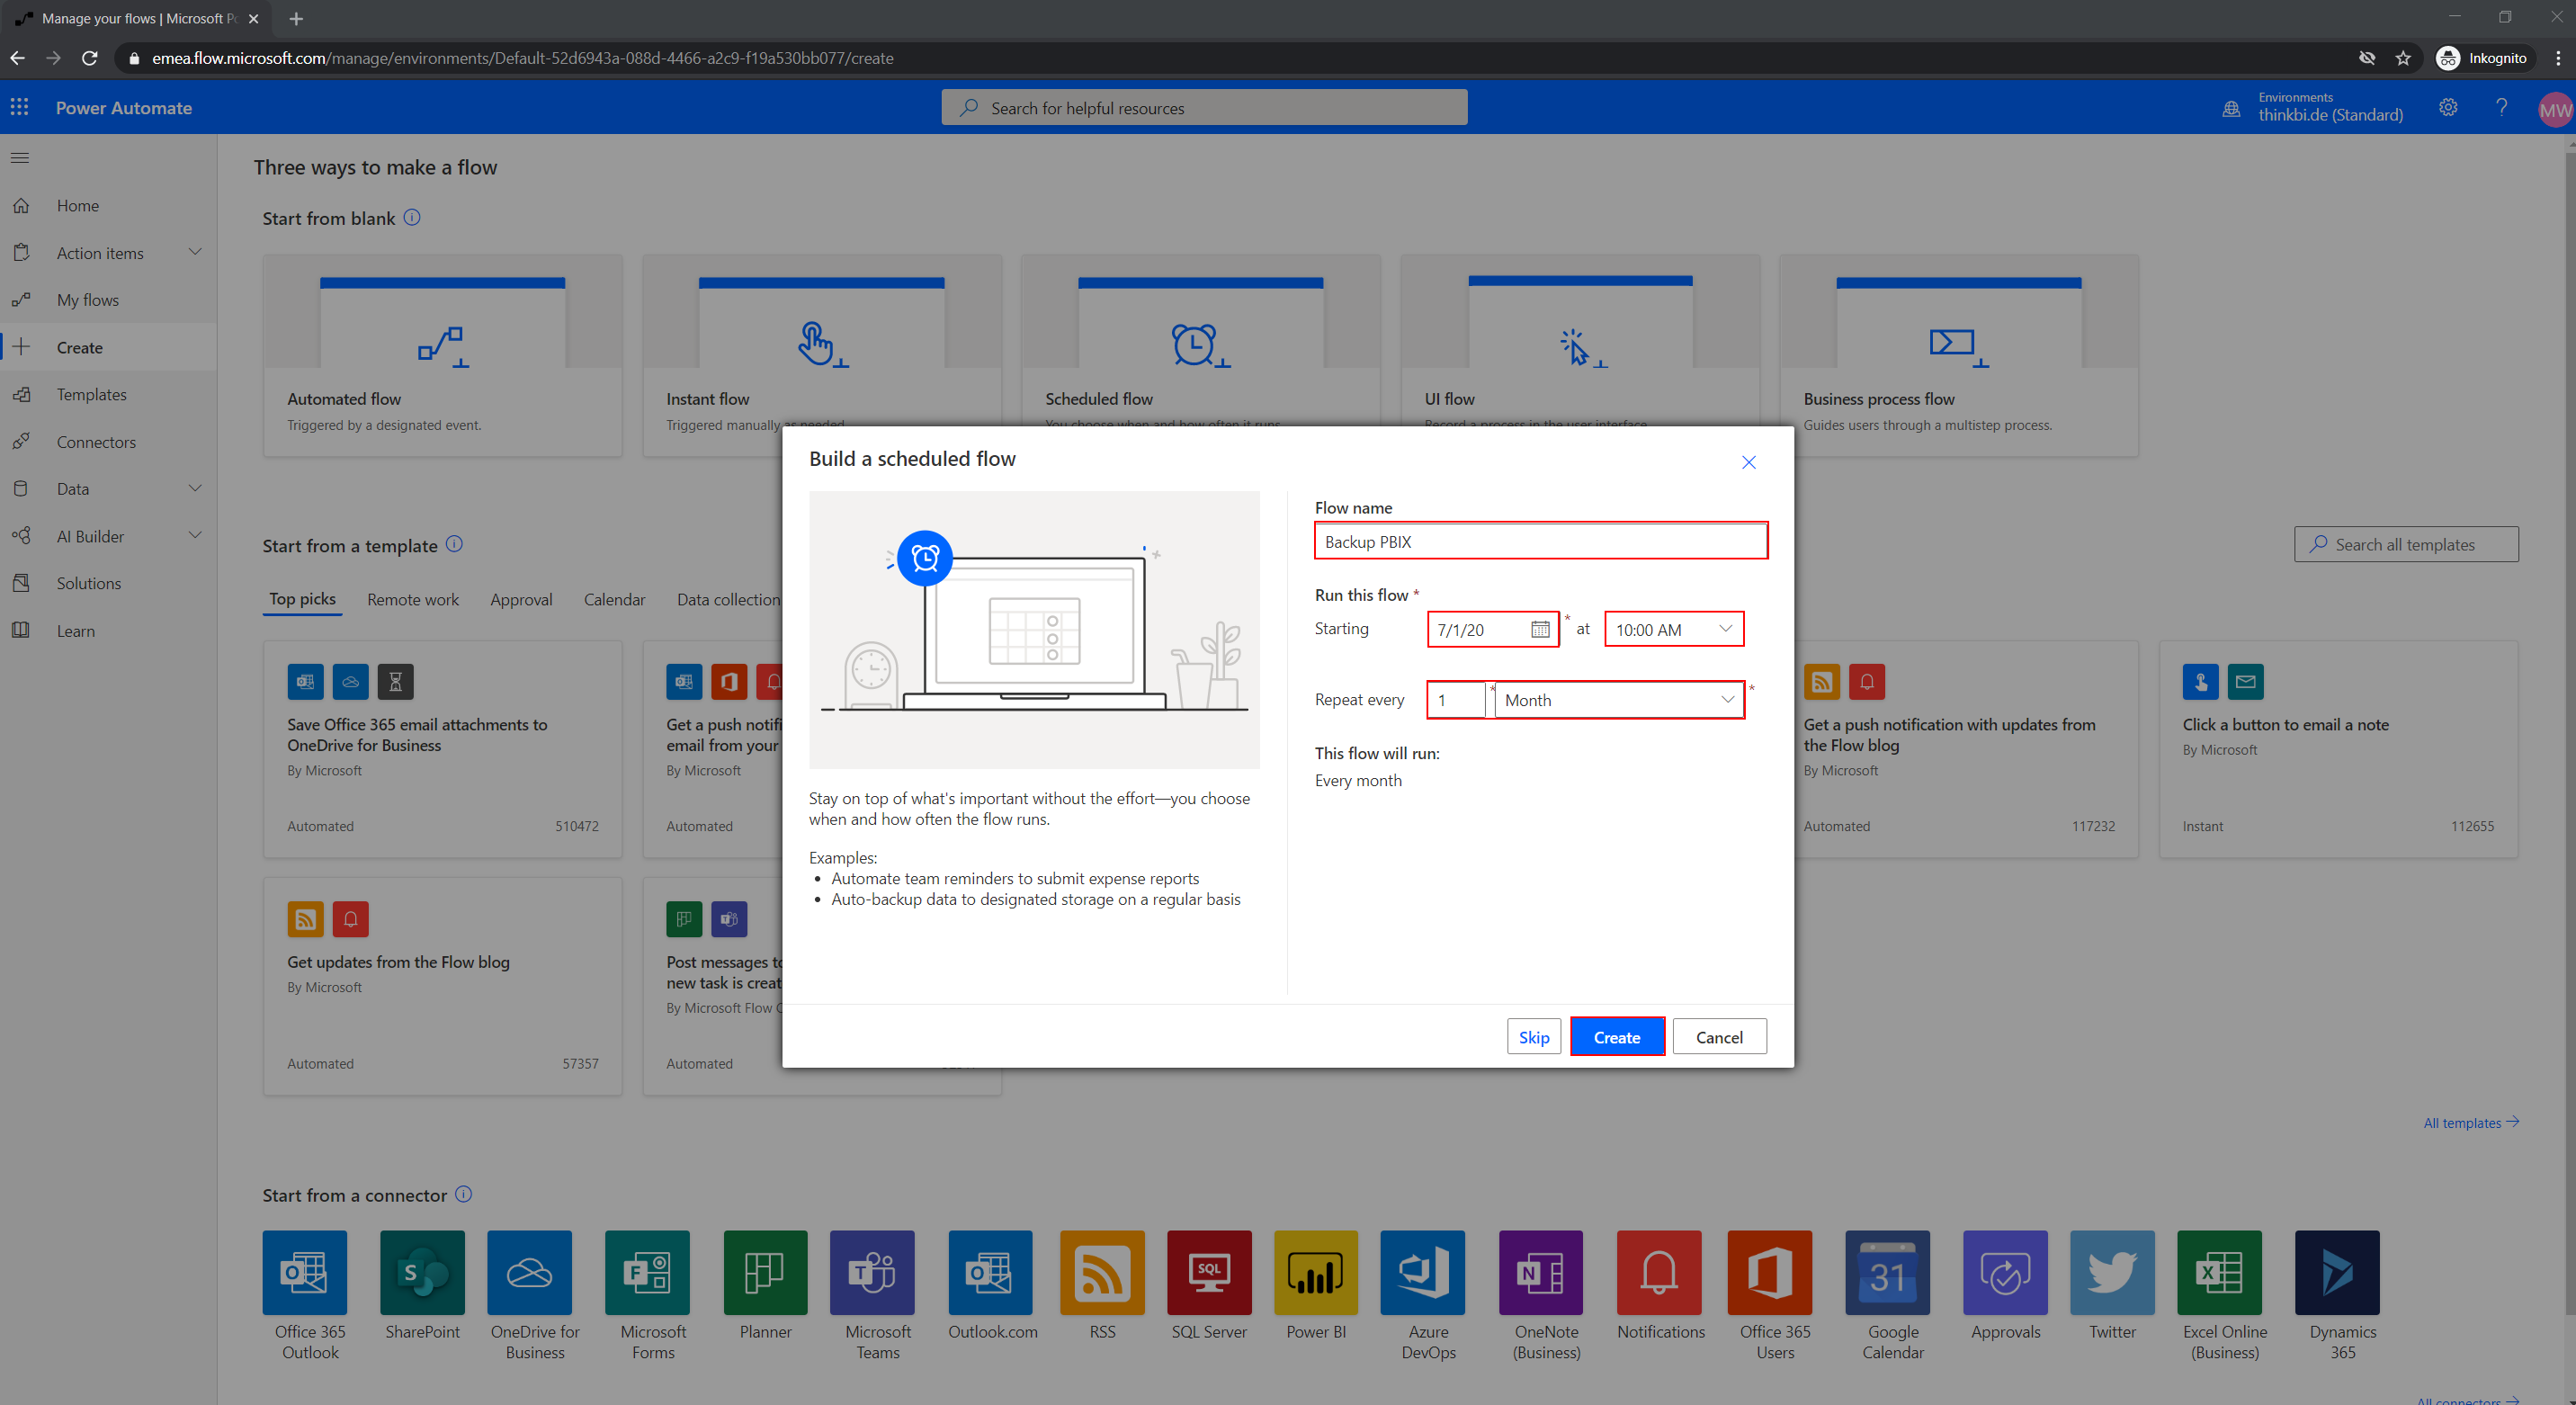Viewport: 2576px width, 1405px height.
Task: Choose the Power BI connector icon
Action: 1316,1272
